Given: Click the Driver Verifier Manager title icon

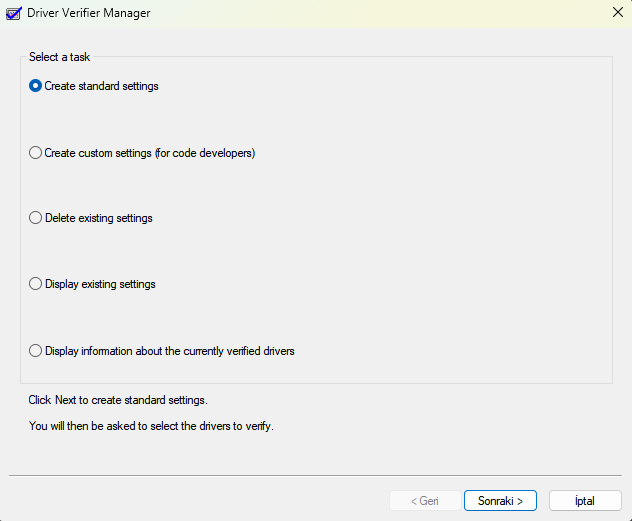Looking at the screenshot, I should click(13, 13).
